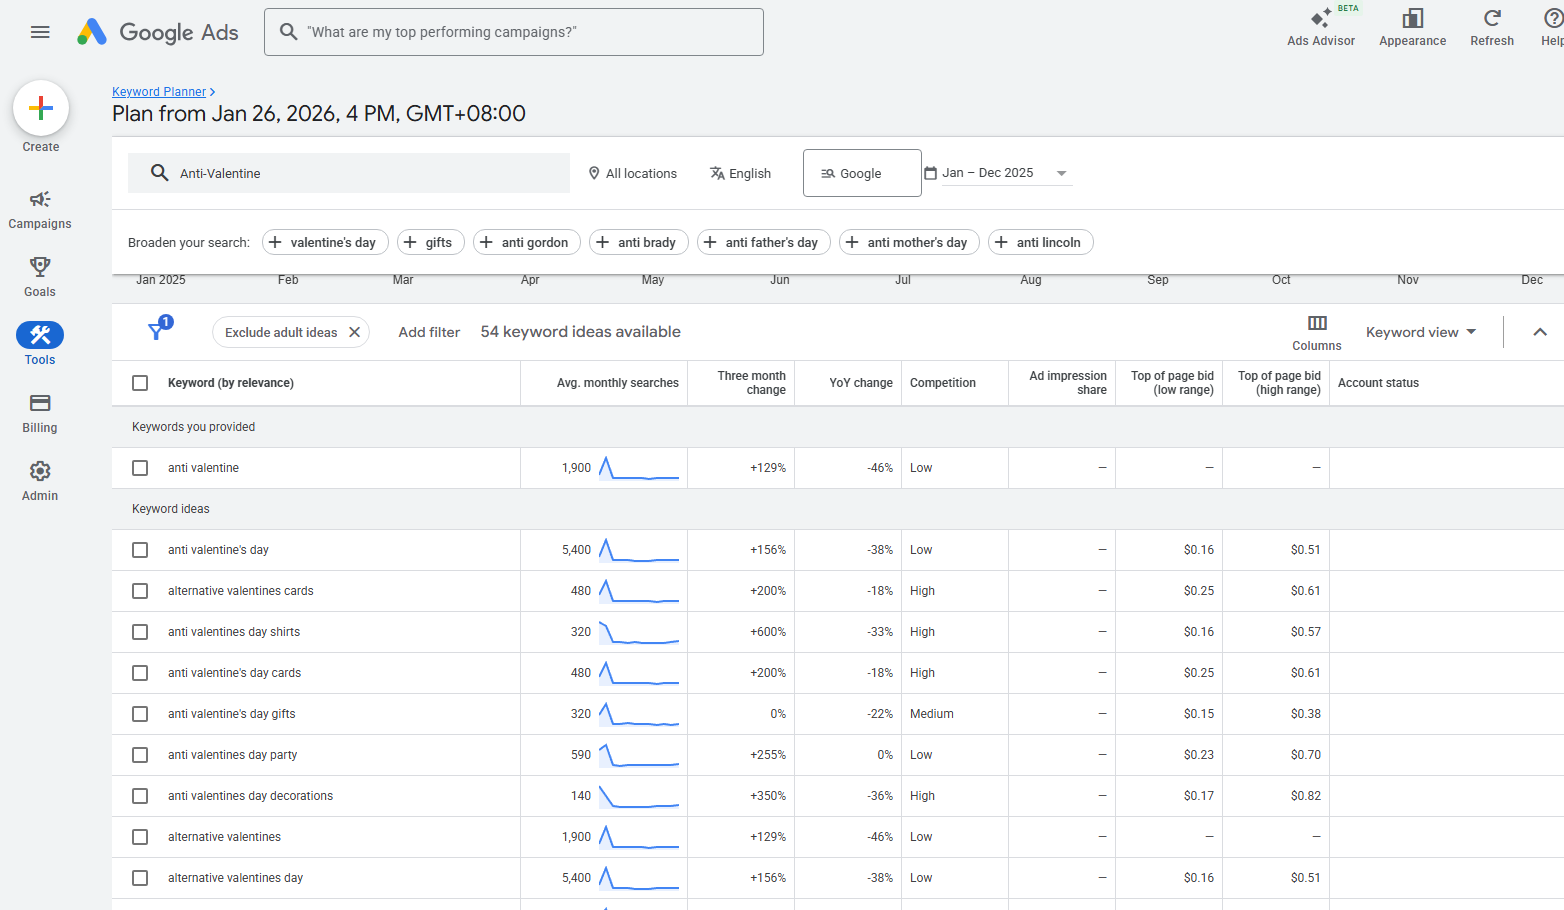Open the Appearance settings icon
The width and height of the screenshot is (1564, 910).
tap(1412, 19)
